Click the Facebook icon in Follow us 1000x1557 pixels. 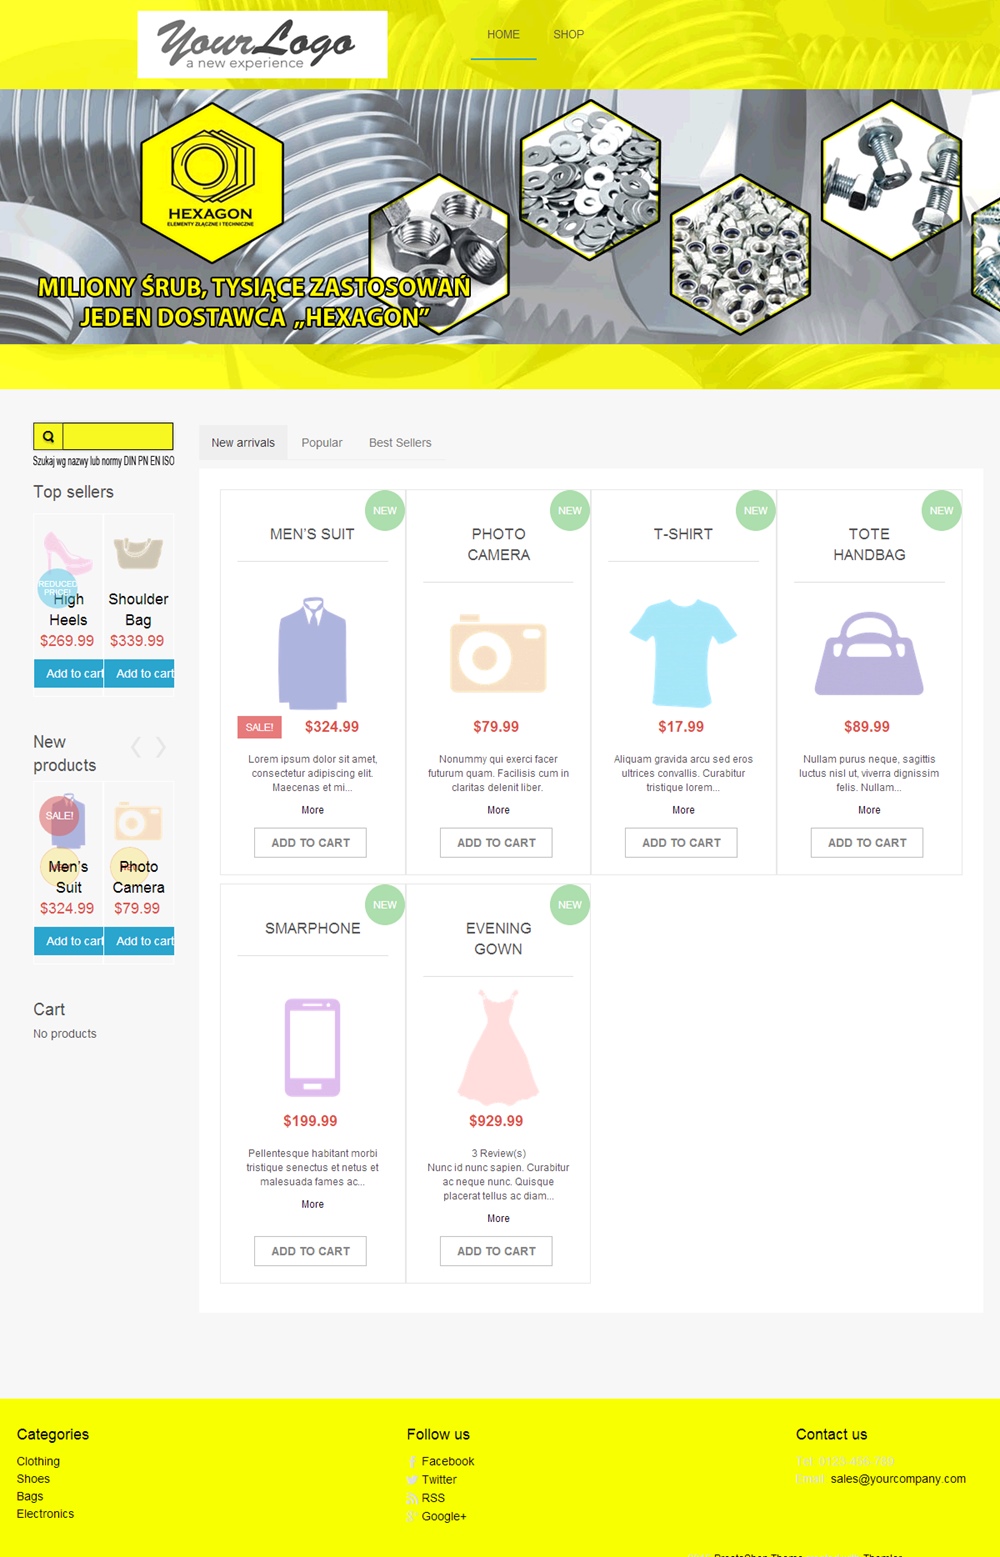click(412, 1462)
